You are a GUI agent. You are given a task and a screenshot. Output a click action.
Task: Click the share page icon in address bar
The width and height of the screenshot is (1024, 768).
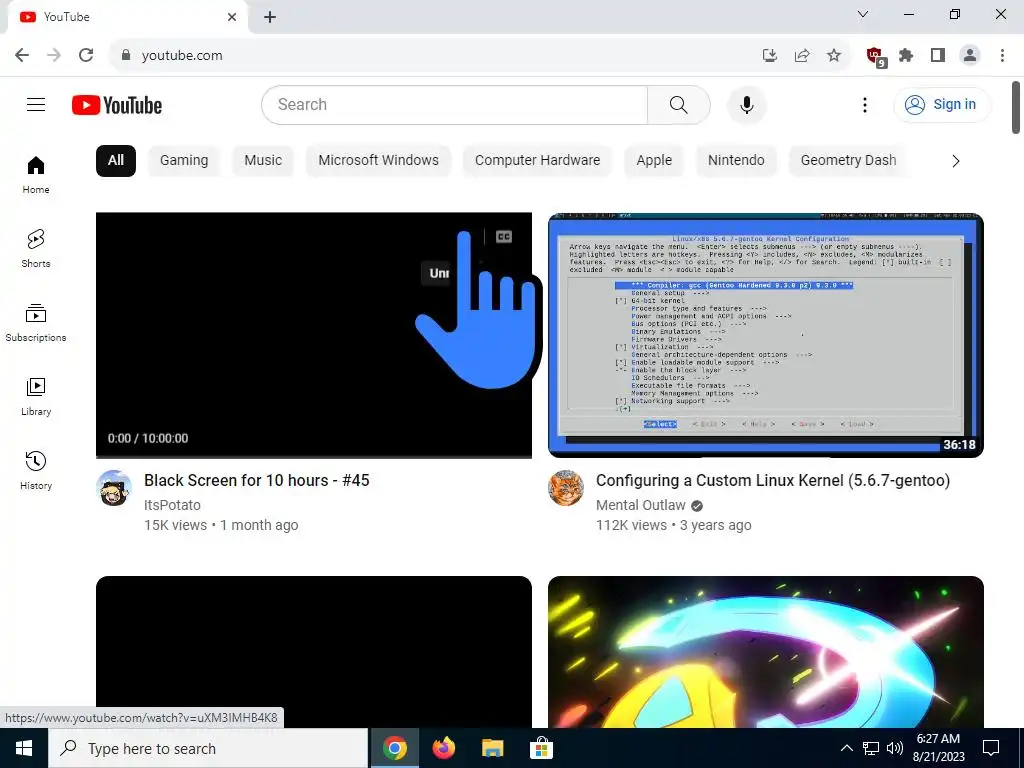pyautogui.click(x=802, y=56)
